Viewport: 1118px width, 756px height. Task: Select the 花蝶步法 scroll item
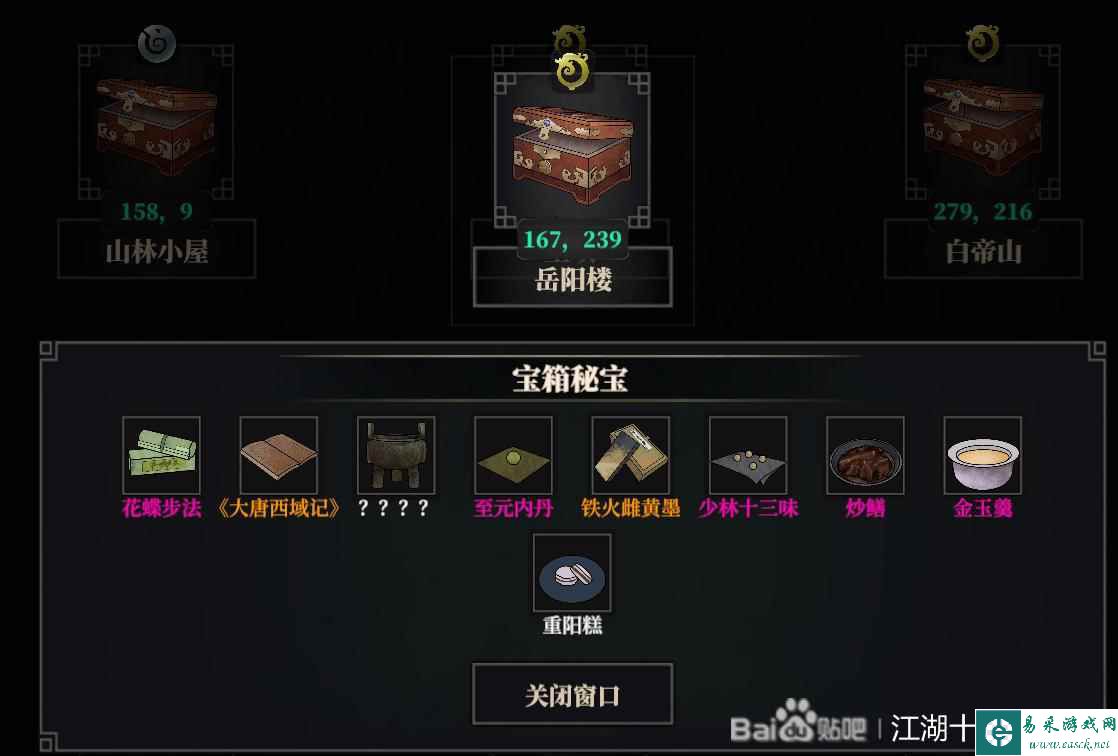pos(161,456)
